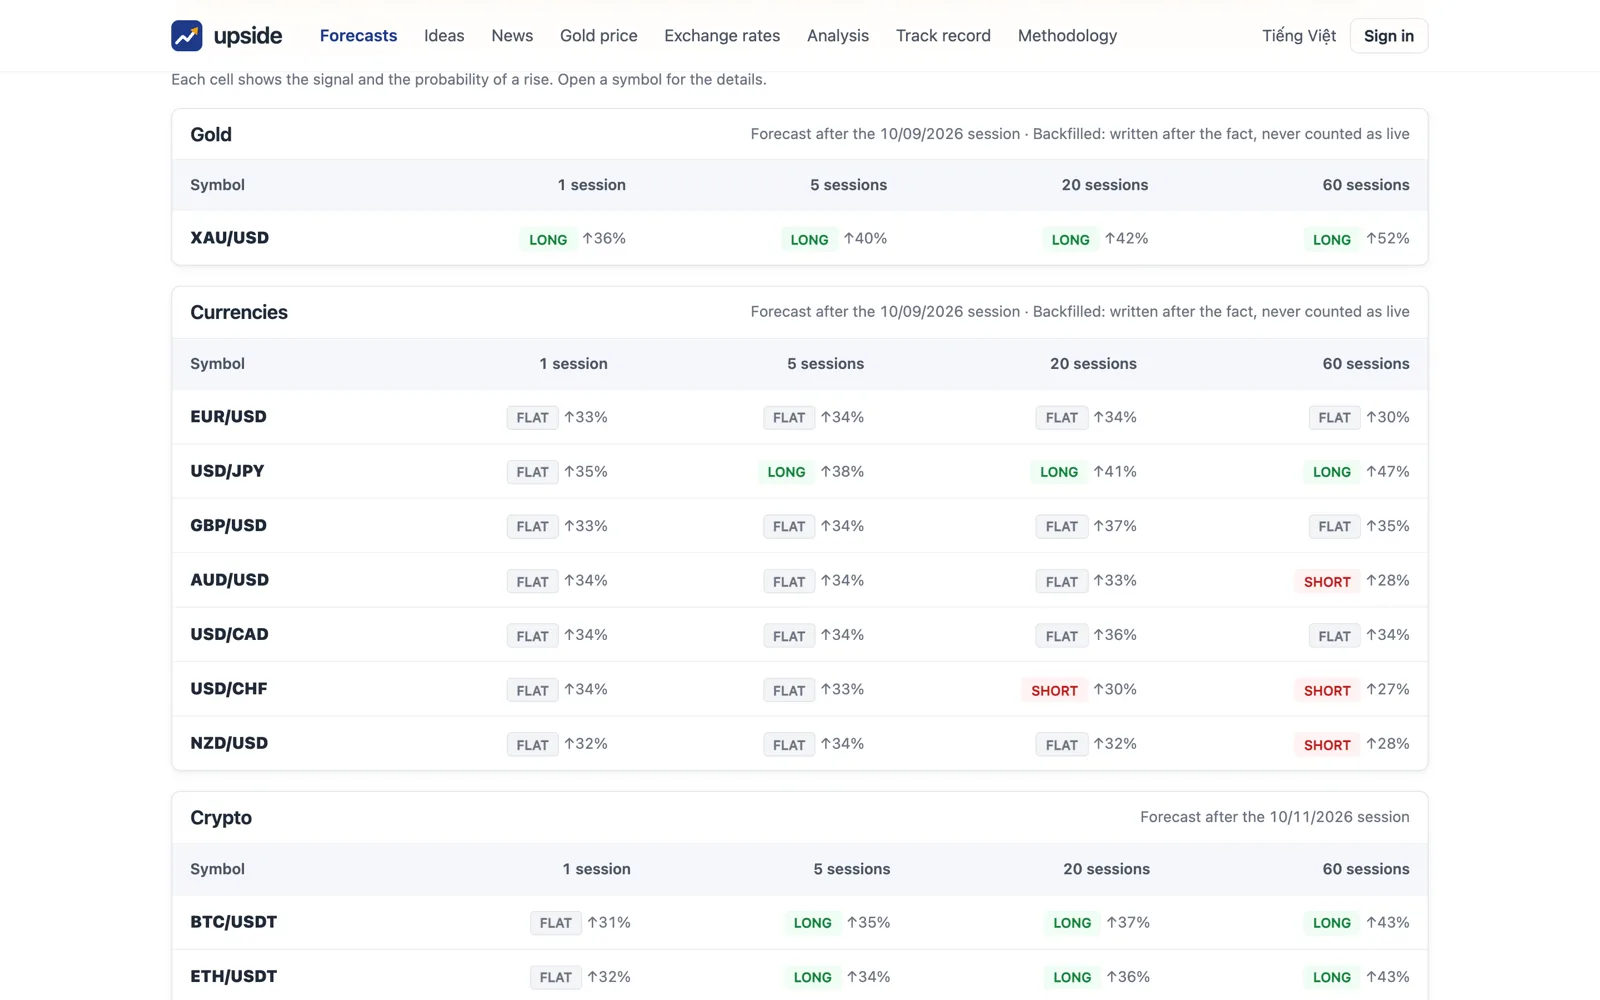Click ETH/USDT 20 sessions LONG badge
The width and height of the screenshot is (1600, 1000).
tap(1072, 978)
